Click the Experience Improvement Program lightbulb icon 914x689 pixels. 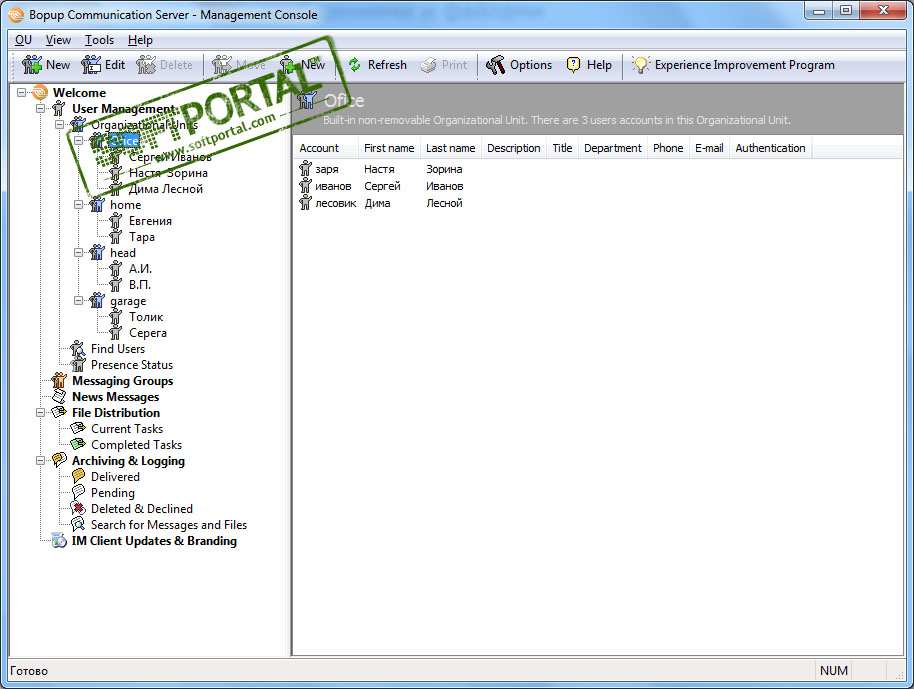point(641,65)
